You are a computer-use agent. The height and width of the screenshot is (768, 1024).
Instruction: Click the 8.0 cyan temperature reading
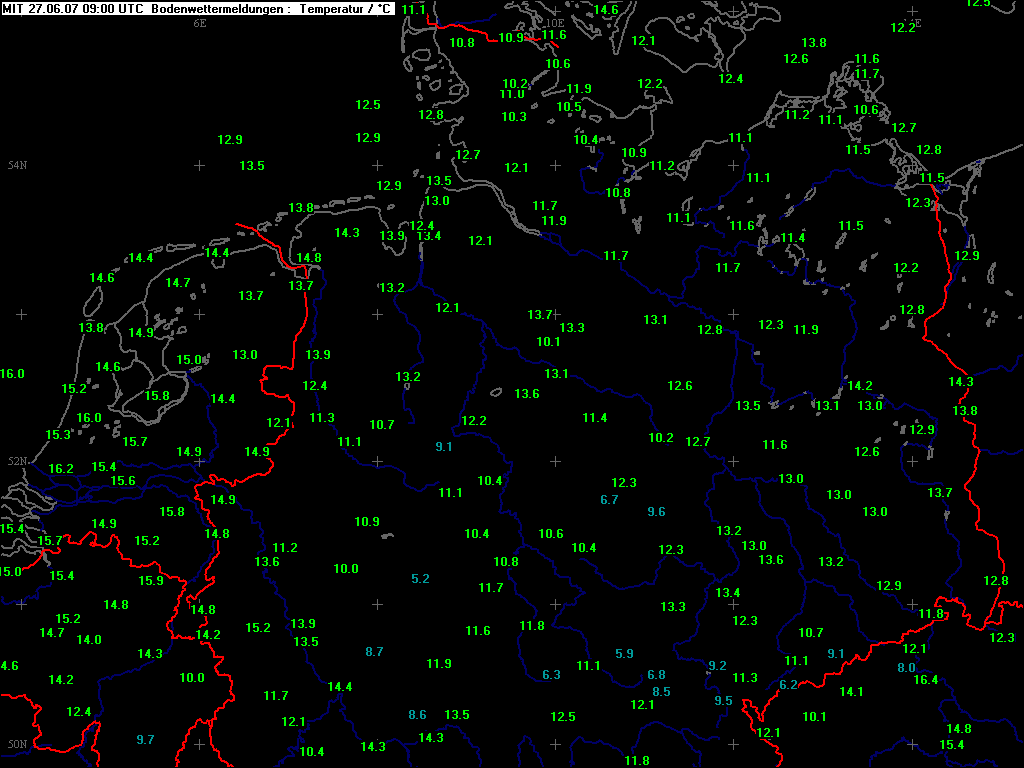tap(906, 668)
